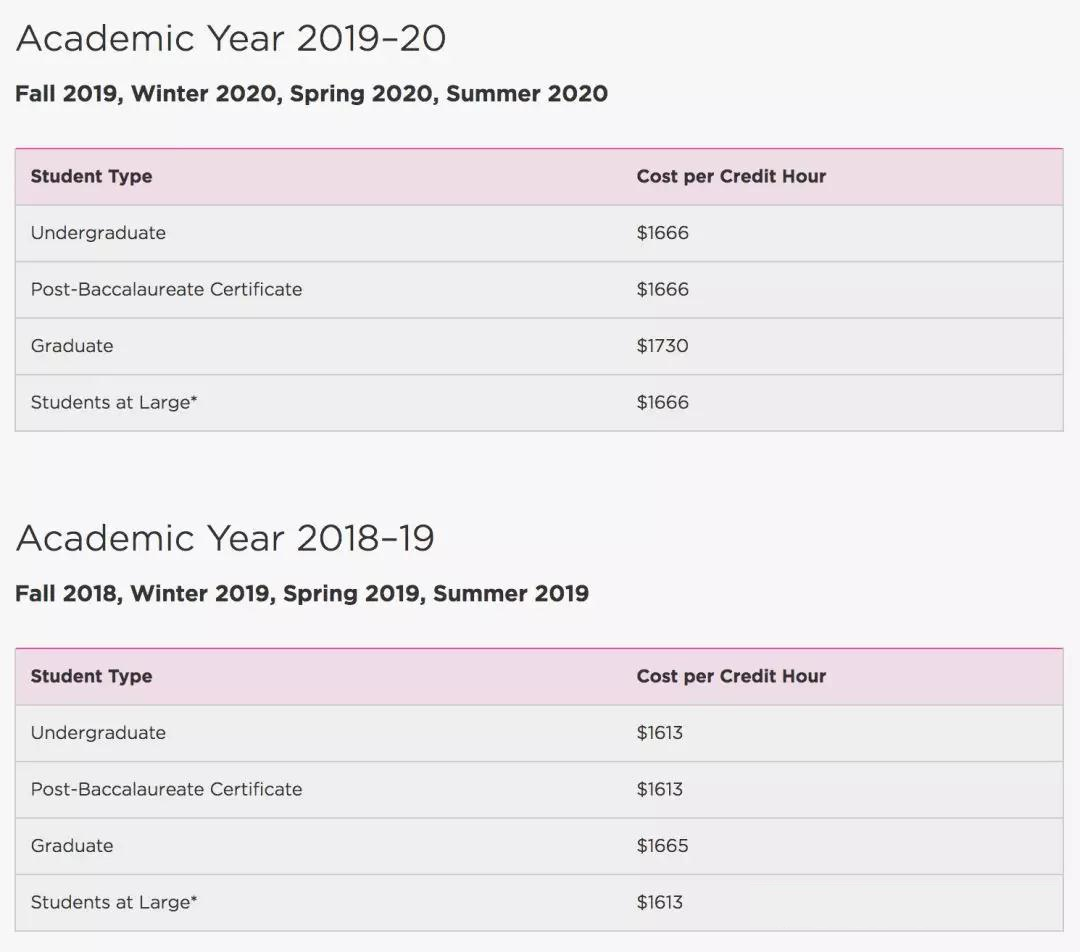Click Cost per Credit Hour header for 2018–19
1080x952 pixels.
pyautogui.click(x=731, y=677)
